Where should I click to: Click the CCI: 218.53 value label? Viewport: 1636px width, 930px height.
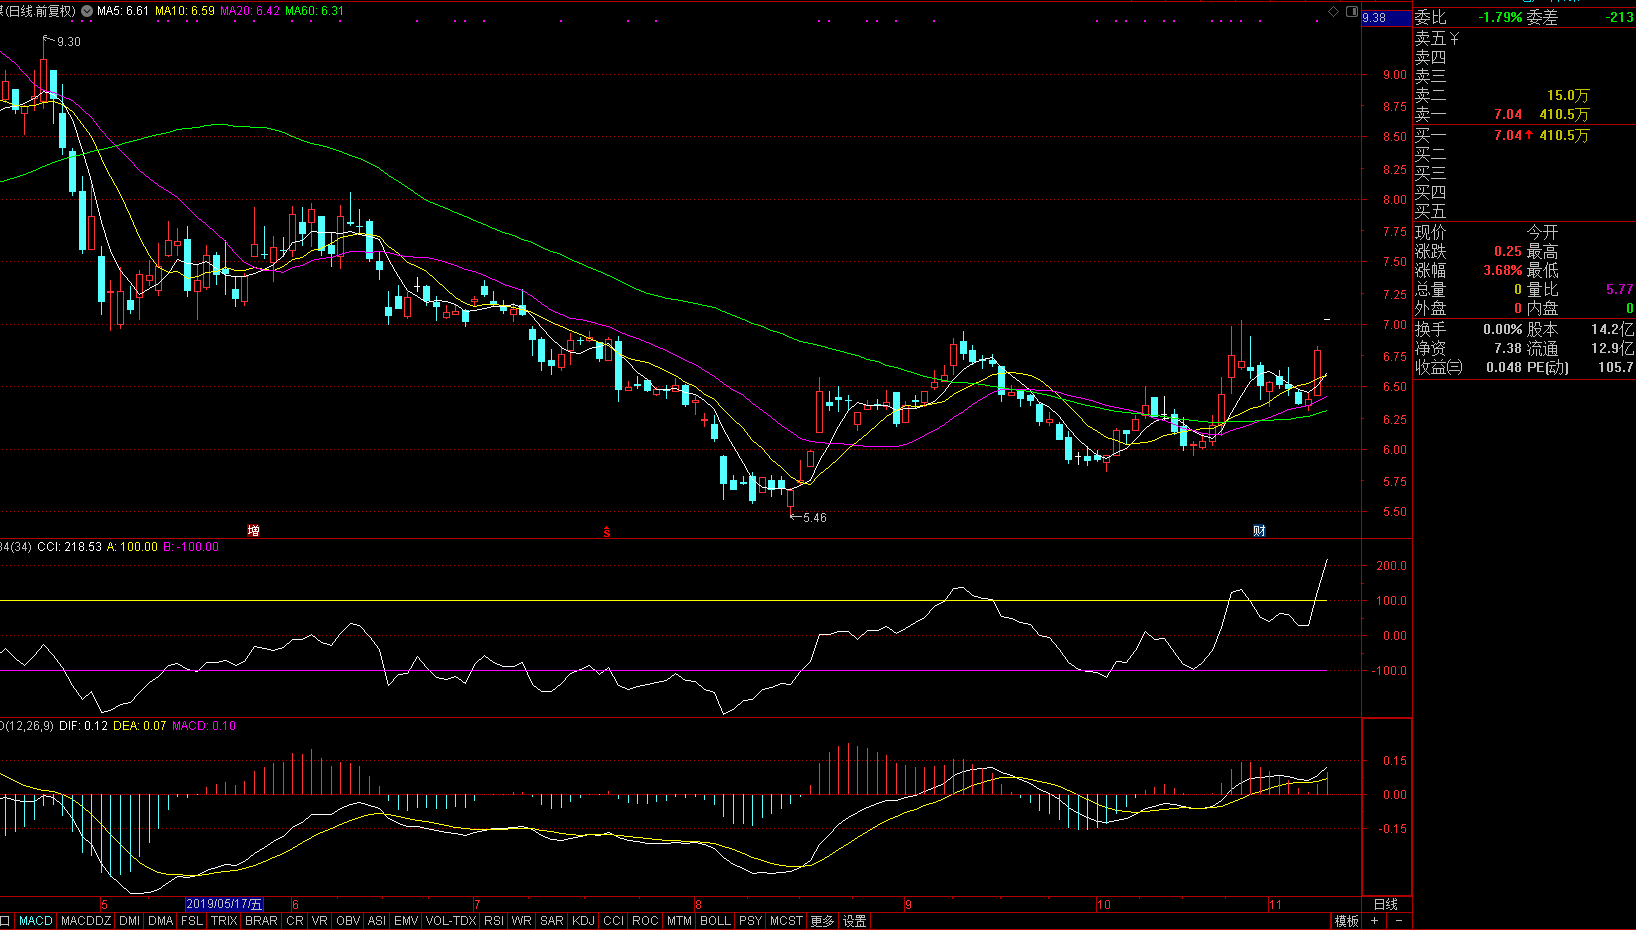pyautogui.click(x=69, y=547)
